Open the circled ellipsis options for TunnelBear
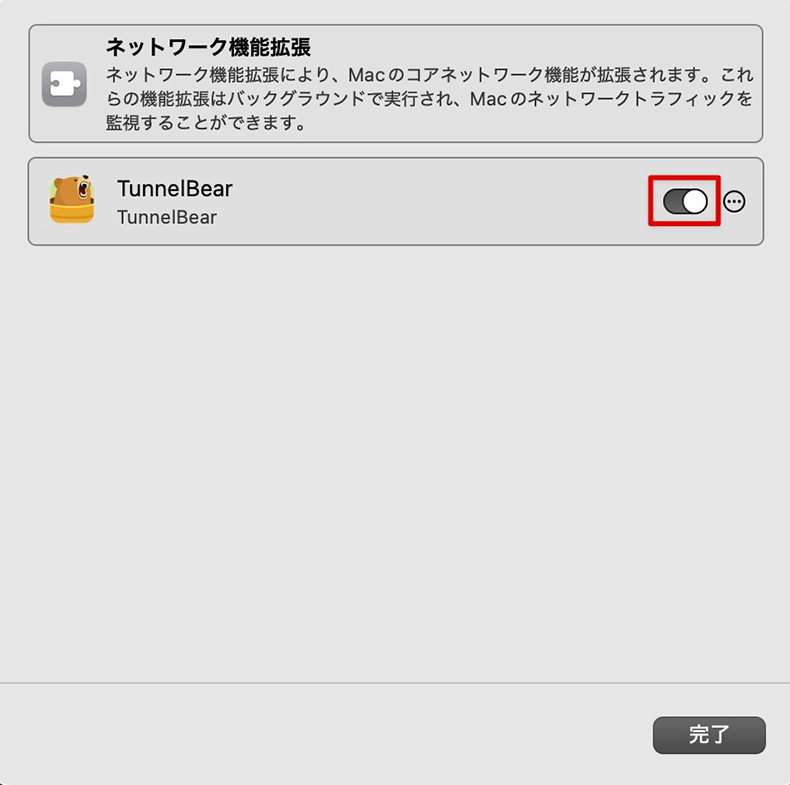 [734, 202]
